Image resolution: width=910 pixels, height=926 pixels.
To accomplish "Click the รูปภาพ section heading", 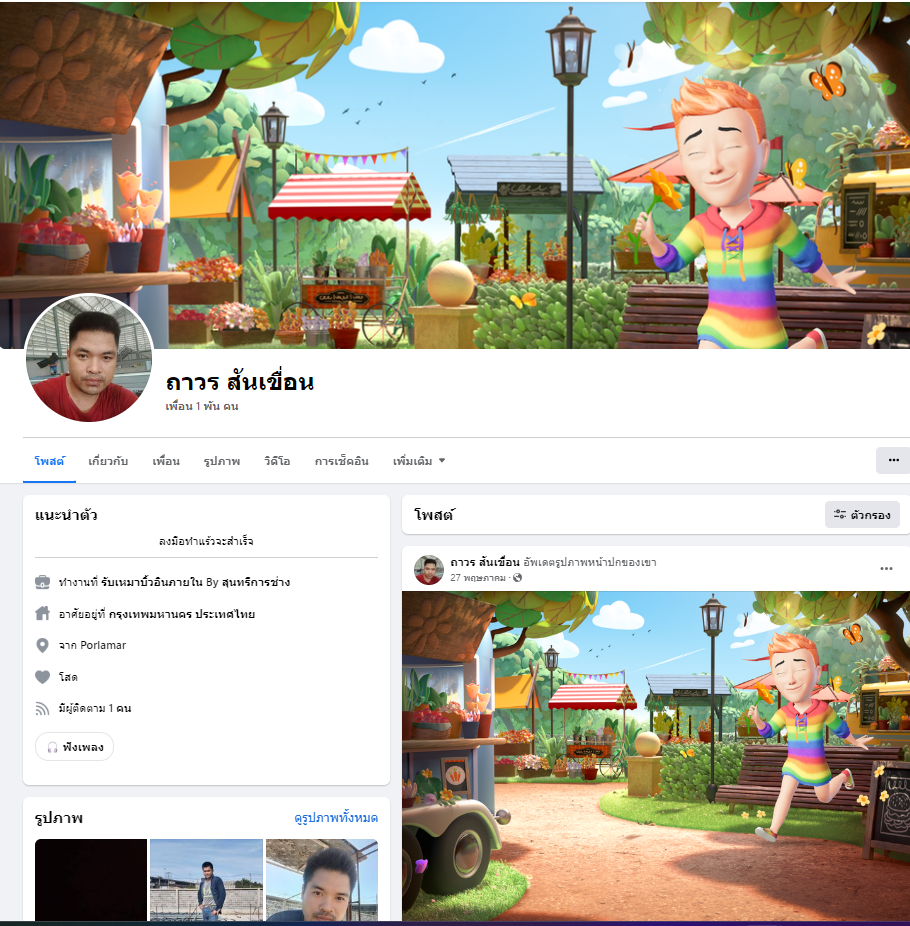I will point(59,818).
